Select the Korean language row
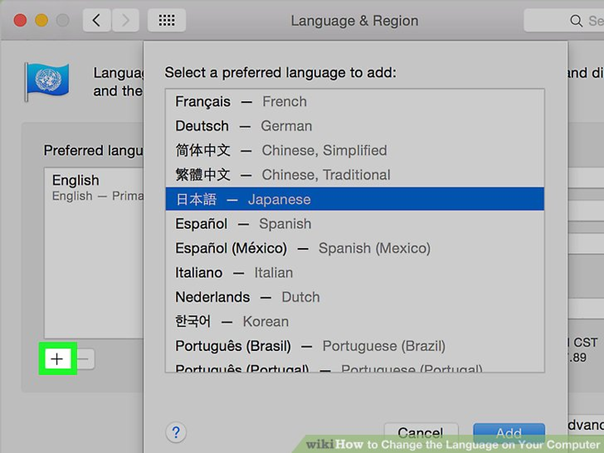The image size is (604, 453). click(355, 321)
